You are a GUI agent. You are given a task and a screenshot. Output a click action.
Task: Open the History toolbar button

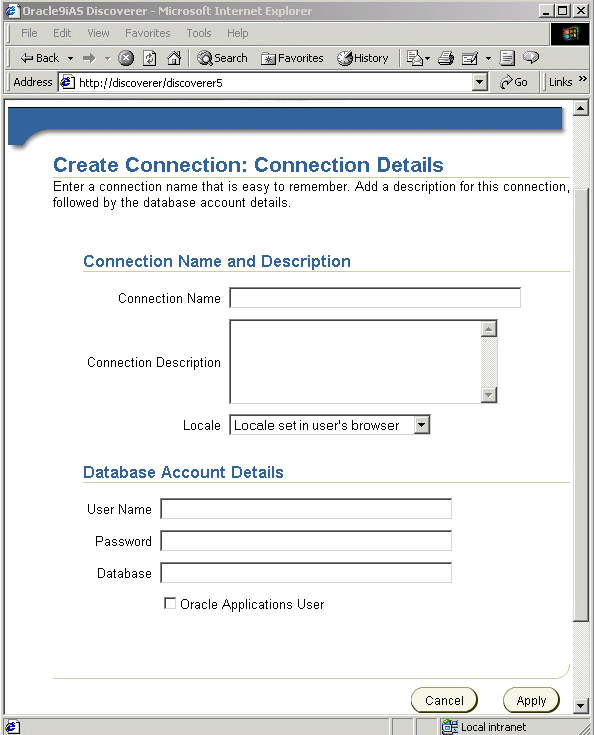click(363, 58)
